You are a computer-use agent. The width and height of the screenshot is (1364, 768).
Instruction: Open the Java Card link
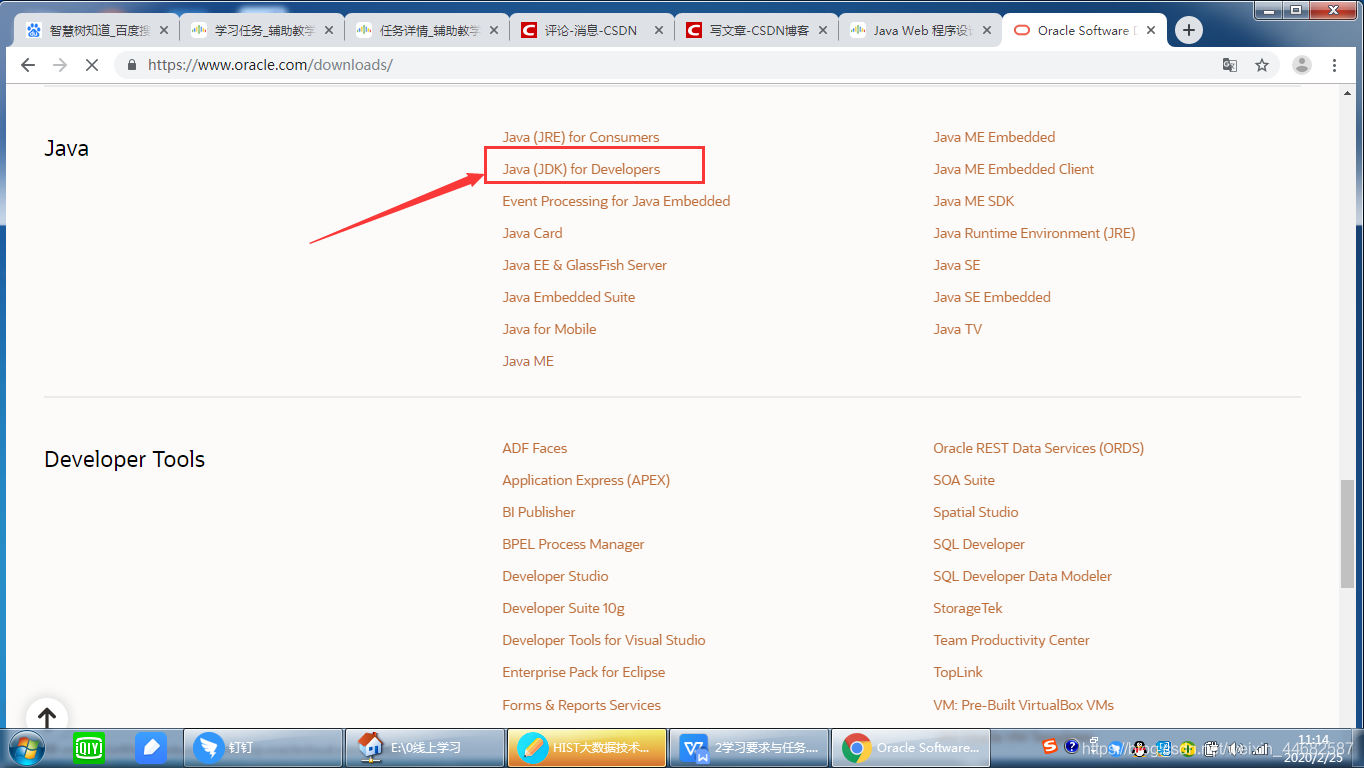(x=532, y=233)
